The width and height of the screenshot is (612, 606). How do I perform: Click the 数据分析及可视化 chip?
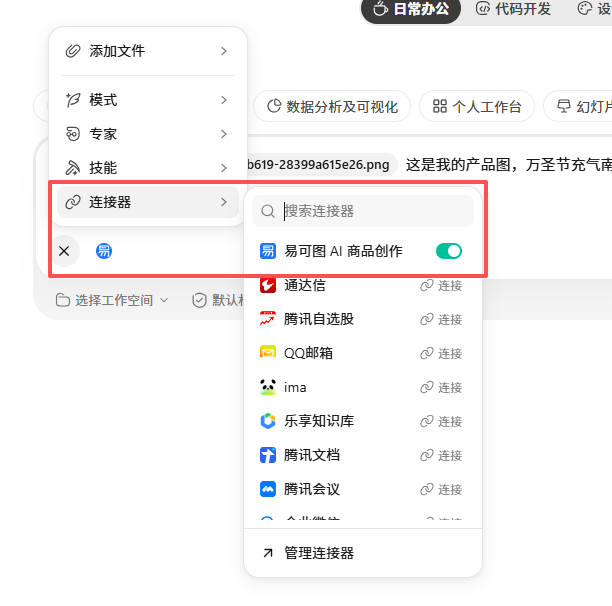pyautogui.click(x=332, y=106)
